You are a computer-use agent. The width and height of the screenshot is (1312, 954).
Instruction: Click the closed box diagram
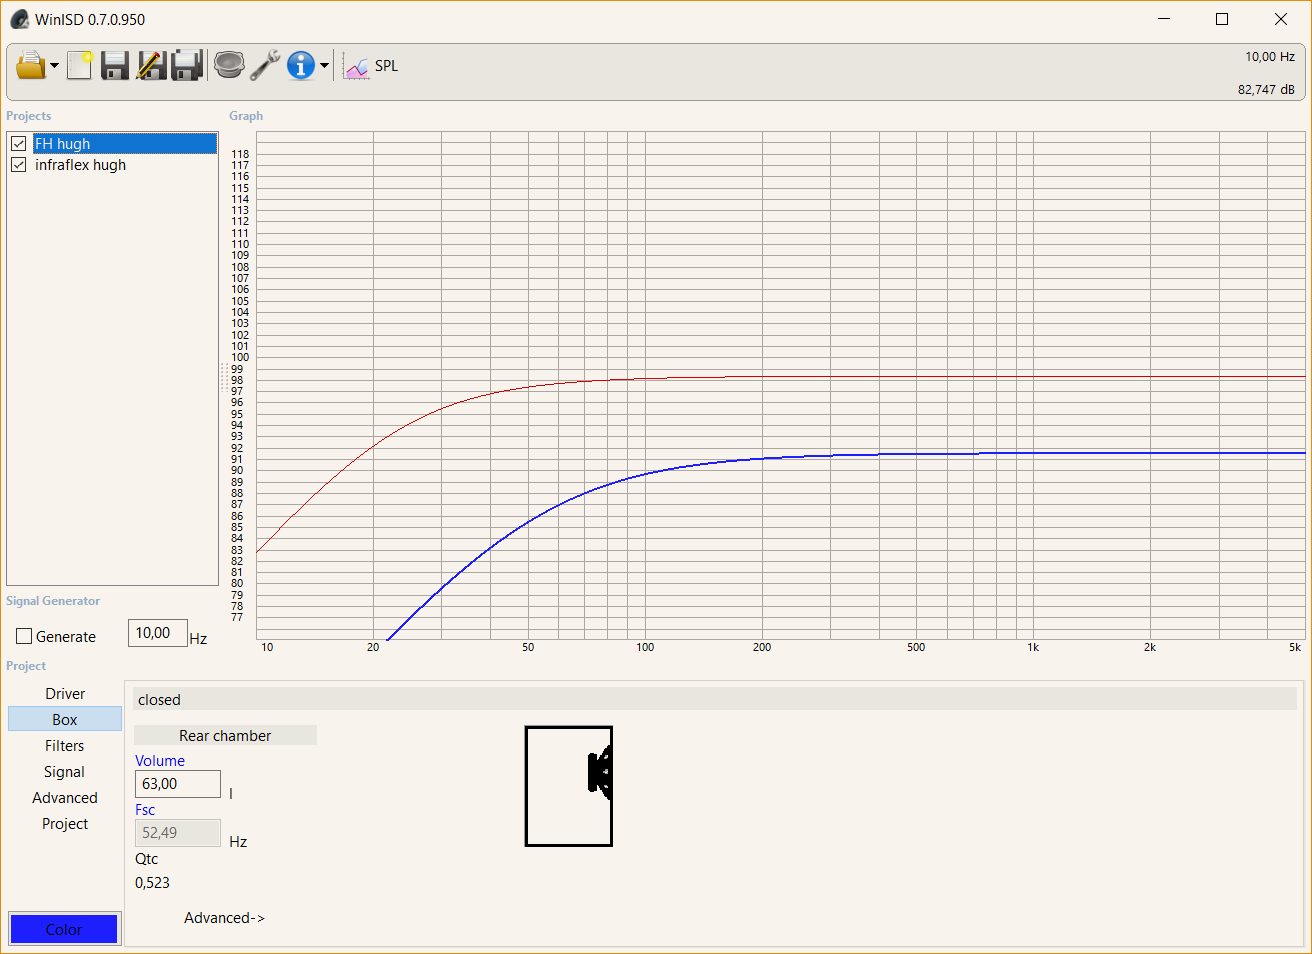(569, 786)
